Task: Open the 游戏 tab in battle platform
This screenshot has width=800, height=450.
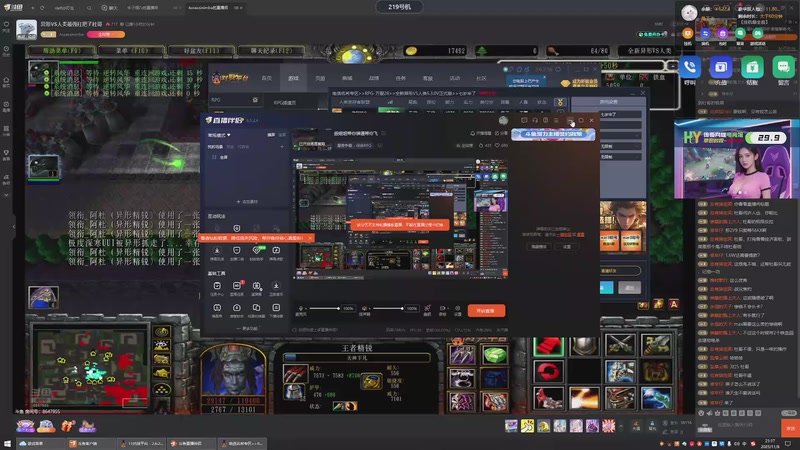Action: pos(293,79)
